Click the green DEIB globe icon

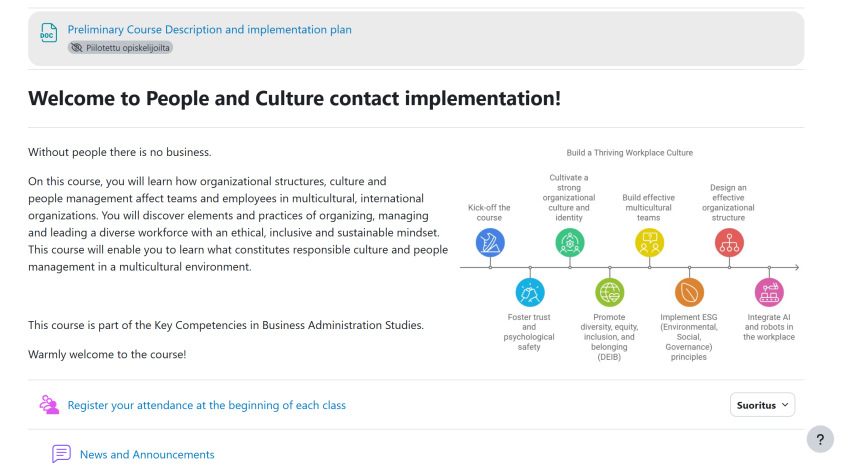click(x=609, y=293)
